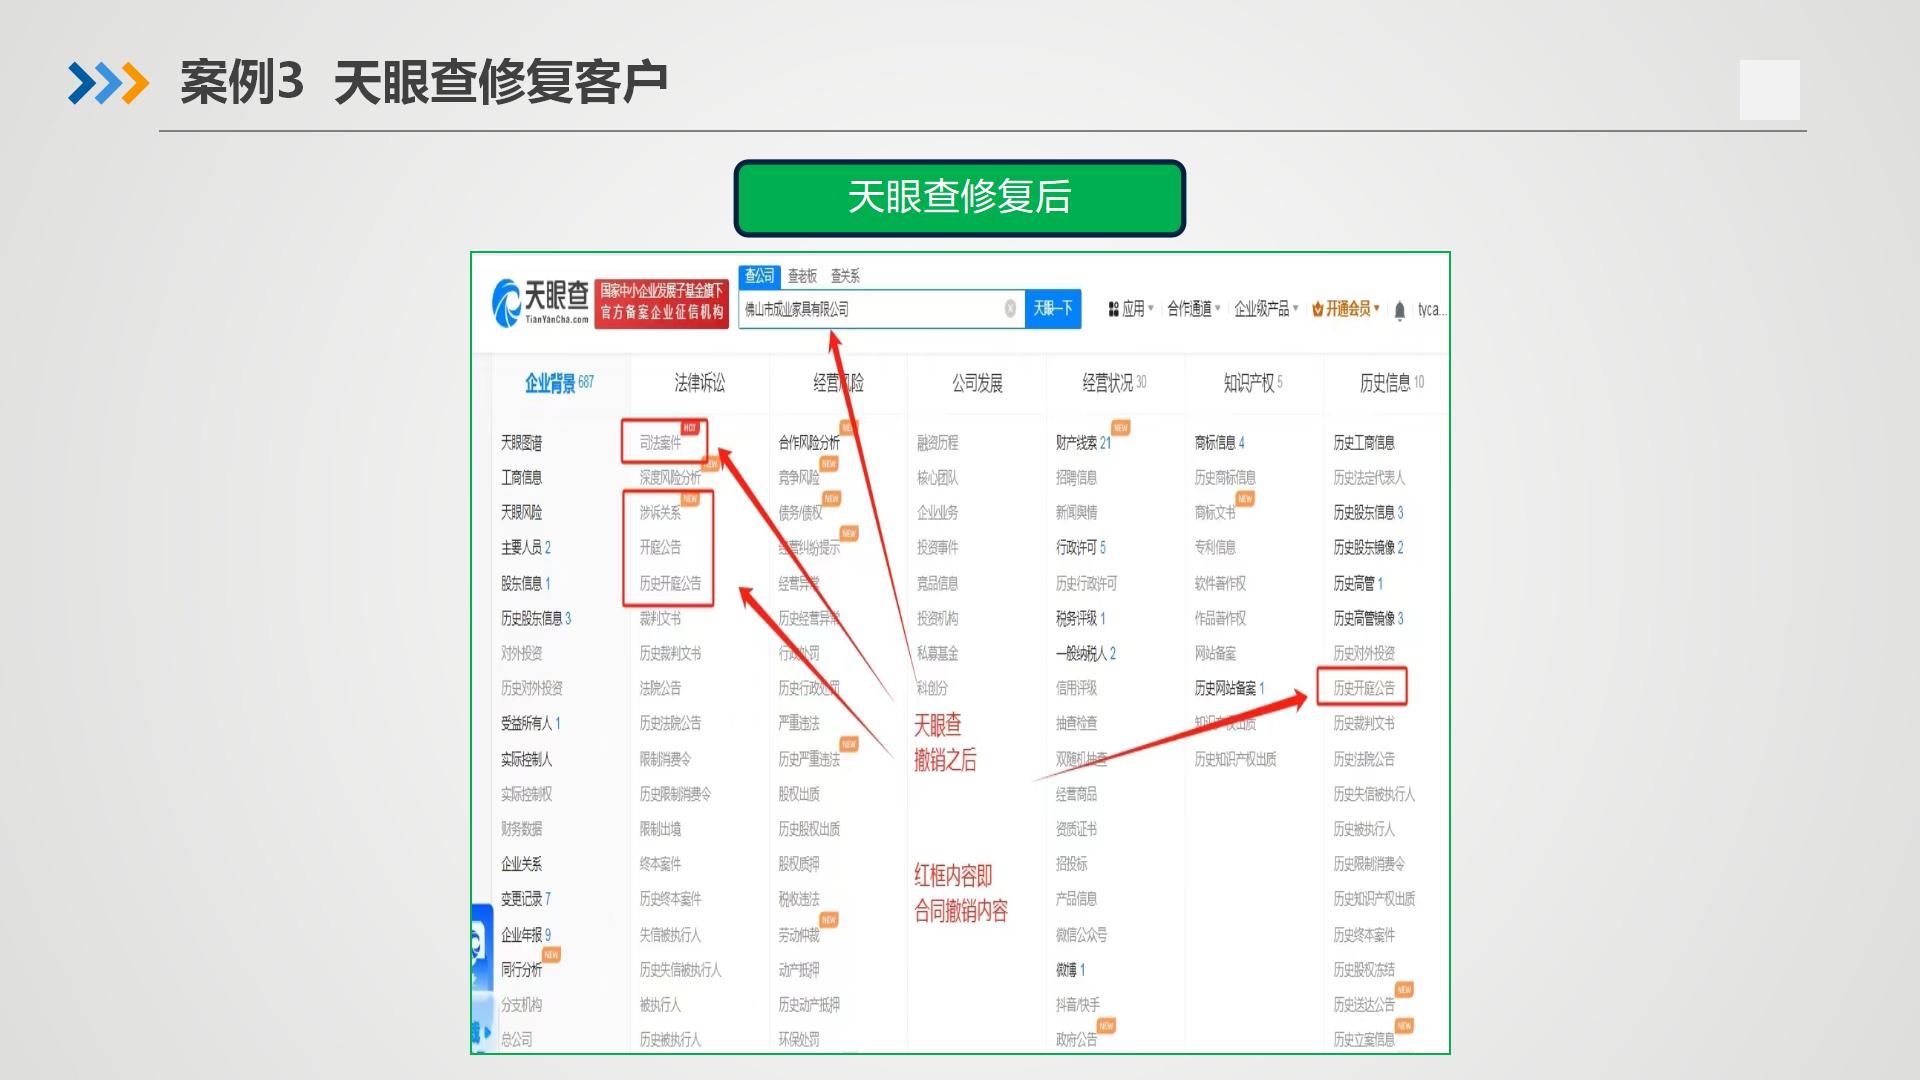Open 历史网站备案 1 entry
This screenshot has width=1920, height=1080.
pyautogui.click(x=1229, y=689)
